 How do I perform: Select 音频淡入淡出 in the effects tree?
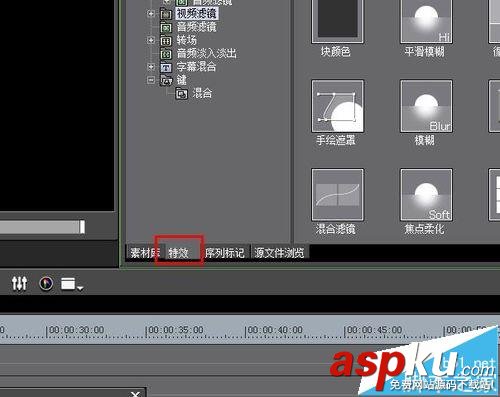tap(206, 53)
